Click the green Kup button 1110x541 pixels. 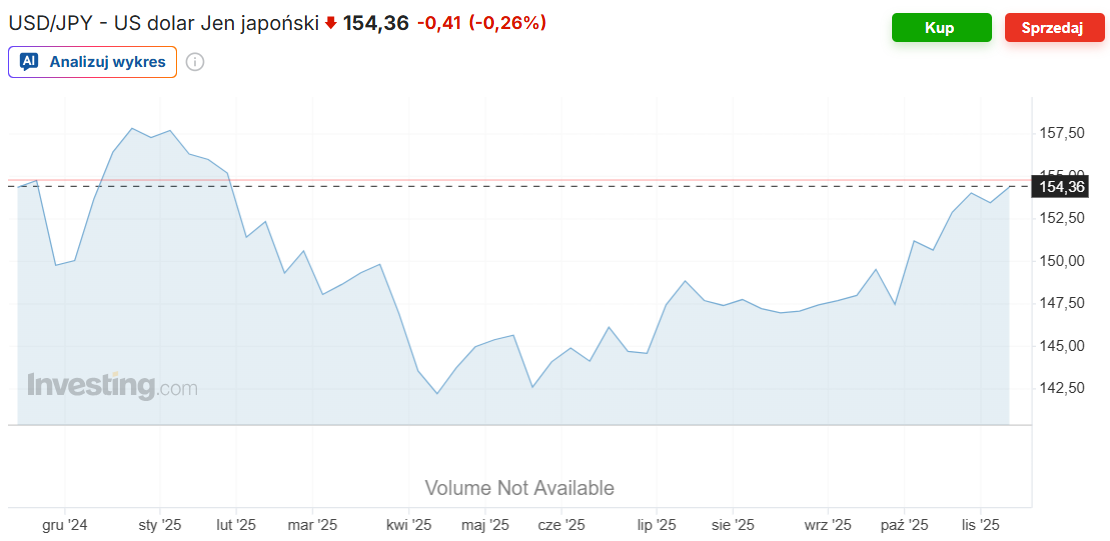(940, 28)
